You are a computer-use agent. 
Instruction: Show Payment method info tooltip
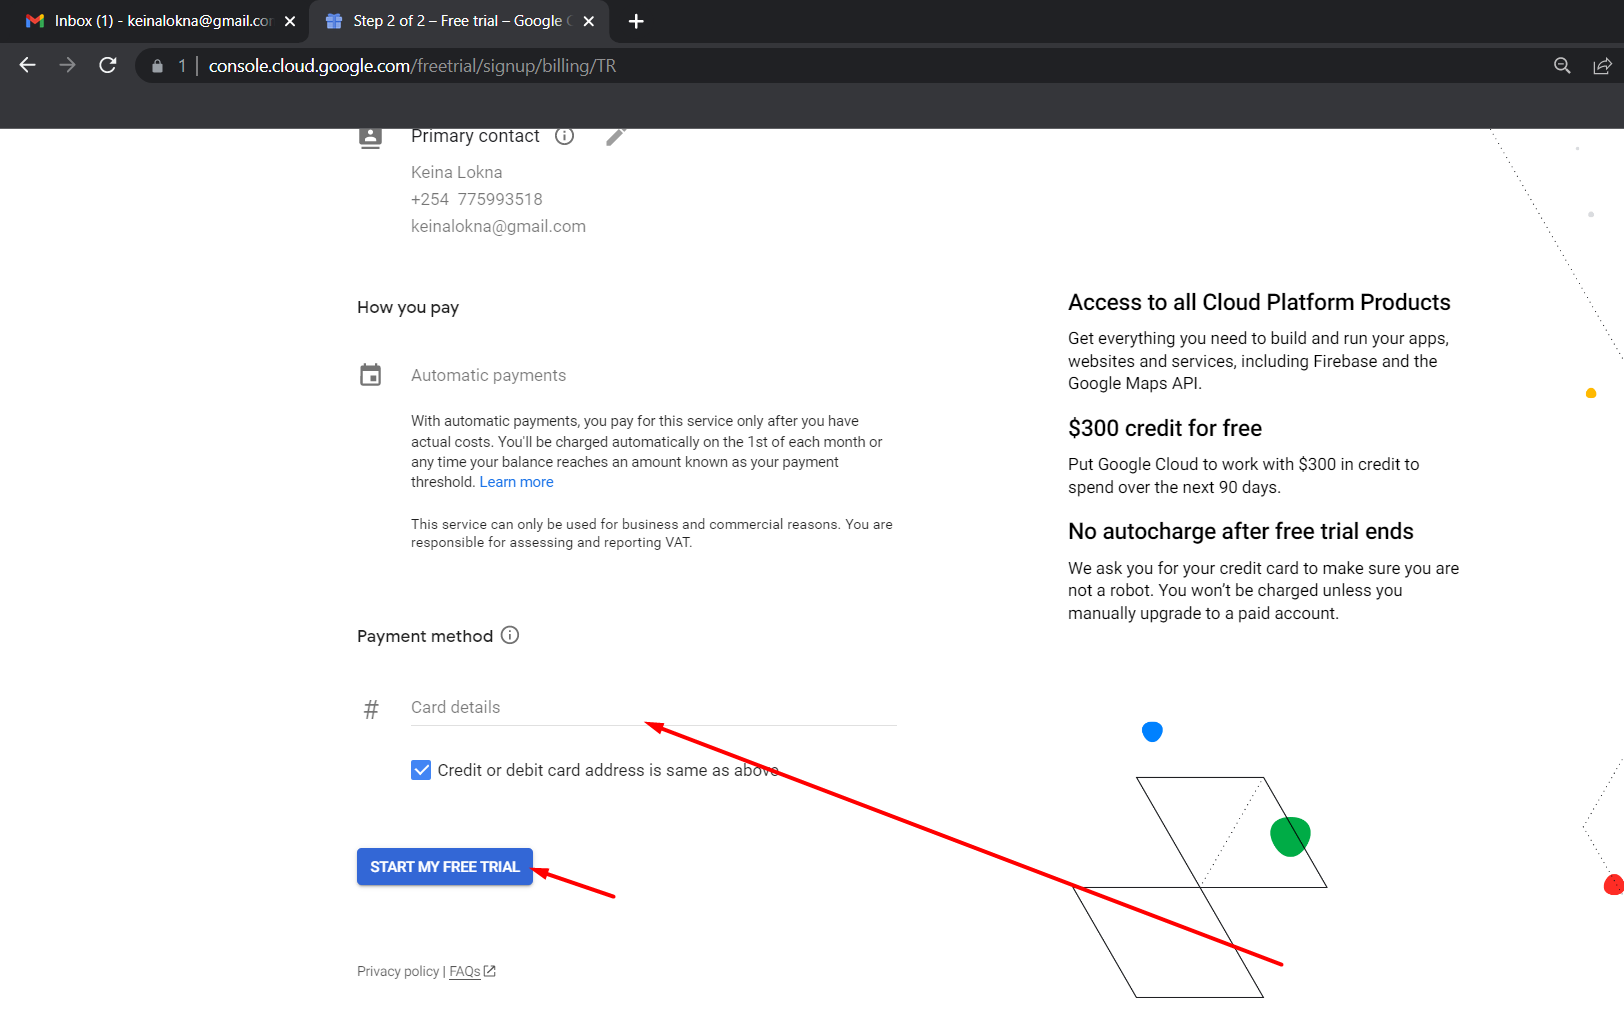click(510, 635)
